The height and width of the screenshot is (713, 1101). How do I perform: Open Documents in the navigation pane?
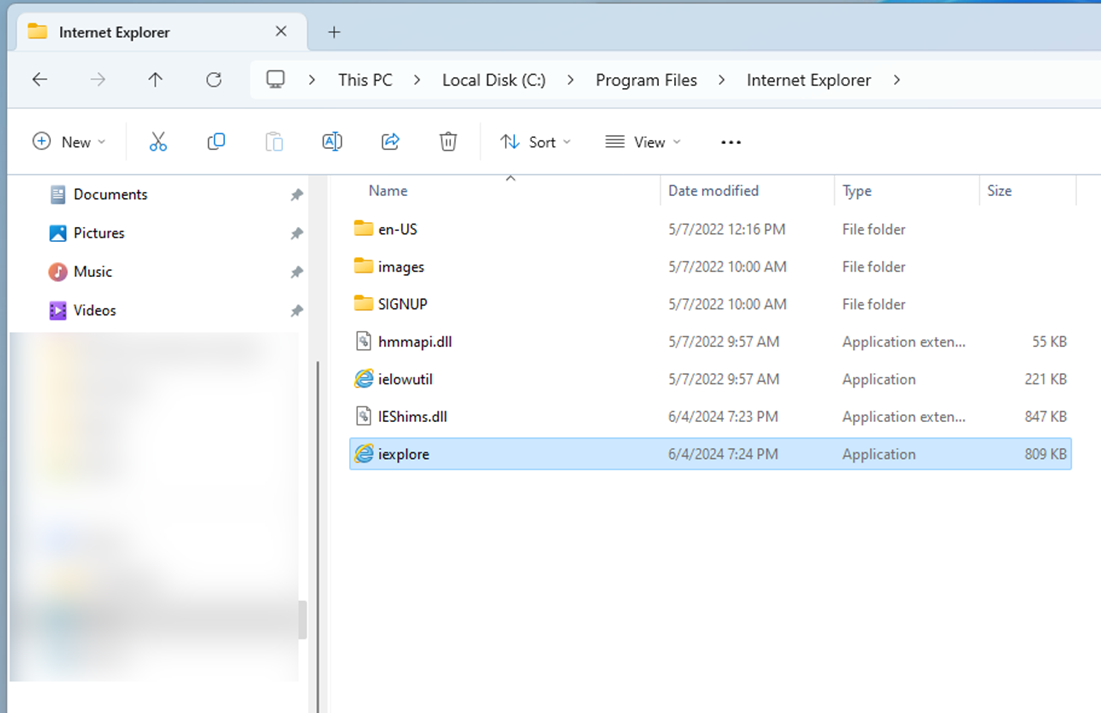point(110,195)
